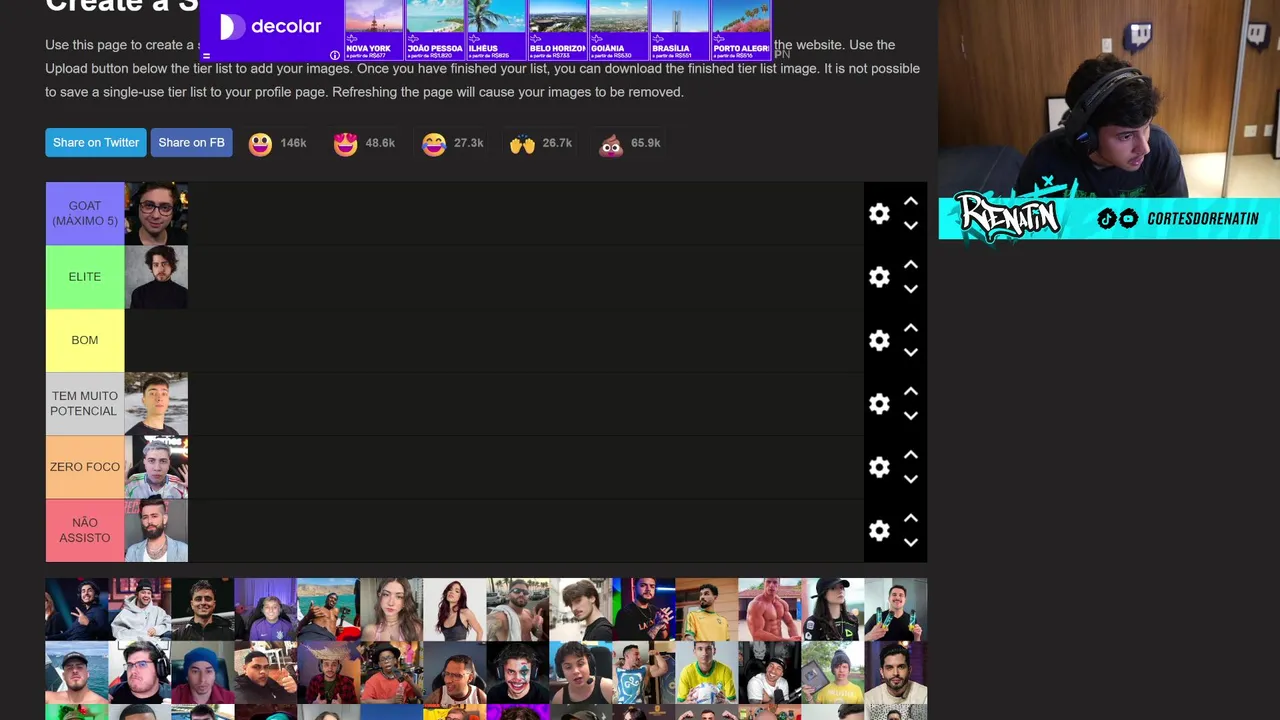
Task: Open Brasília destination in ad banner
Action: [679, 30]
